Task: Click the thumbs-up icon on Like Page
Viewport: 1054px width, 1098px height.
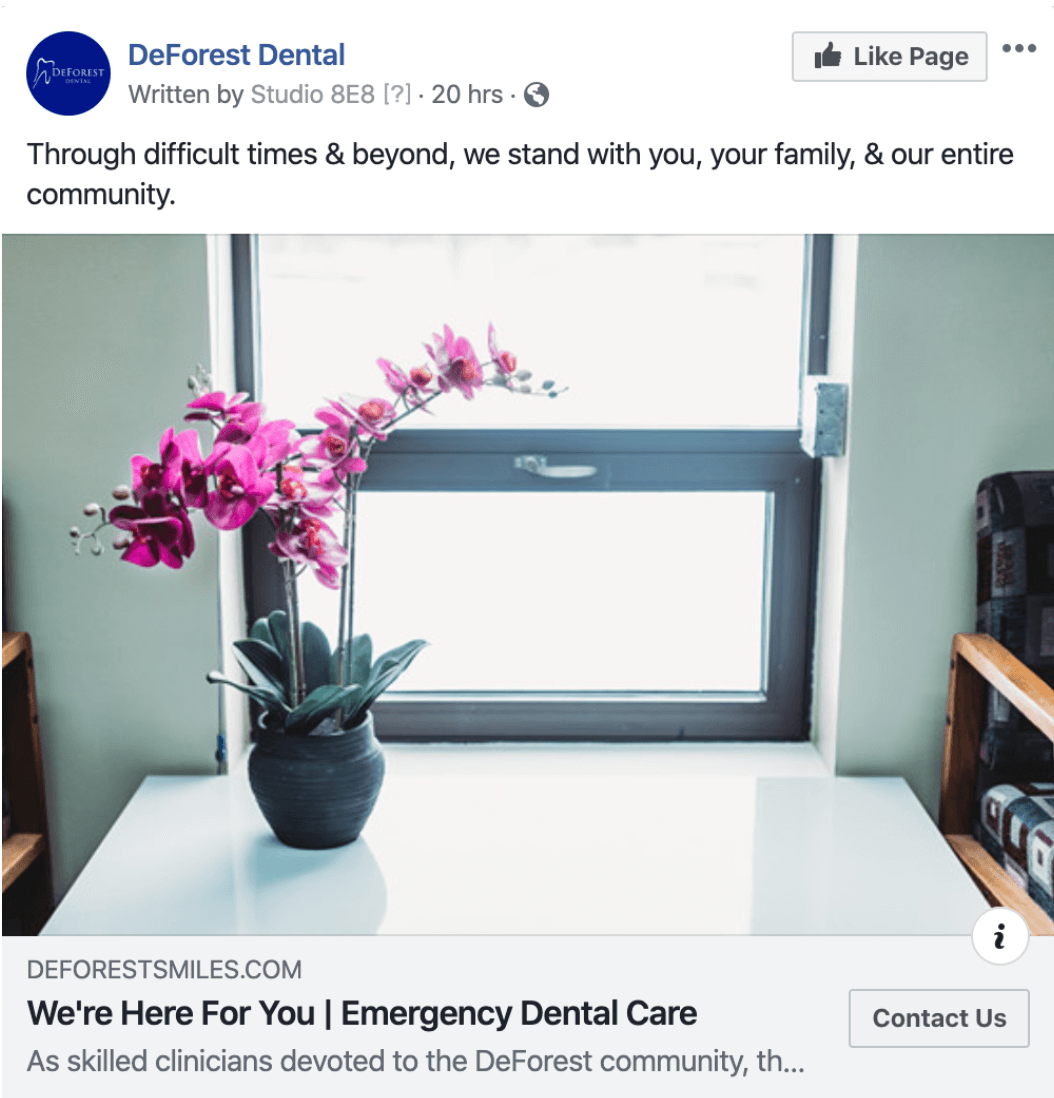Action: 828,56
